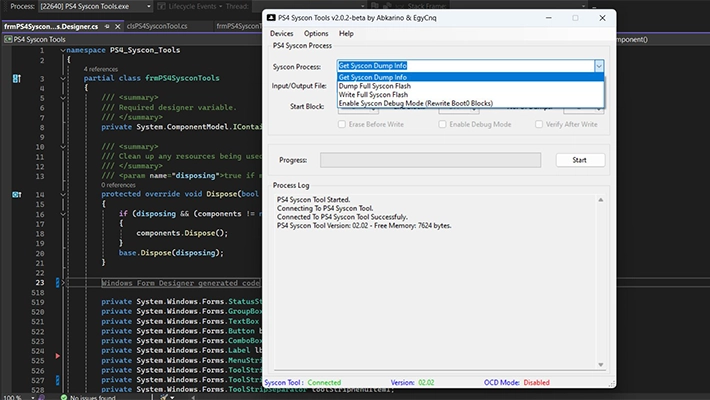Click log line with 'Free Memory: 7624 bytes.'
The height and width of the screenshot is (400, 710).
tap(364, 226)
